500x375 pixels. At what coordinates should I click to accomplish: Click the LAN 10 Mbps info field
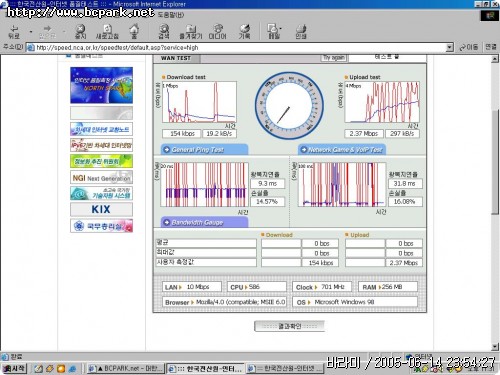point(192,287)
